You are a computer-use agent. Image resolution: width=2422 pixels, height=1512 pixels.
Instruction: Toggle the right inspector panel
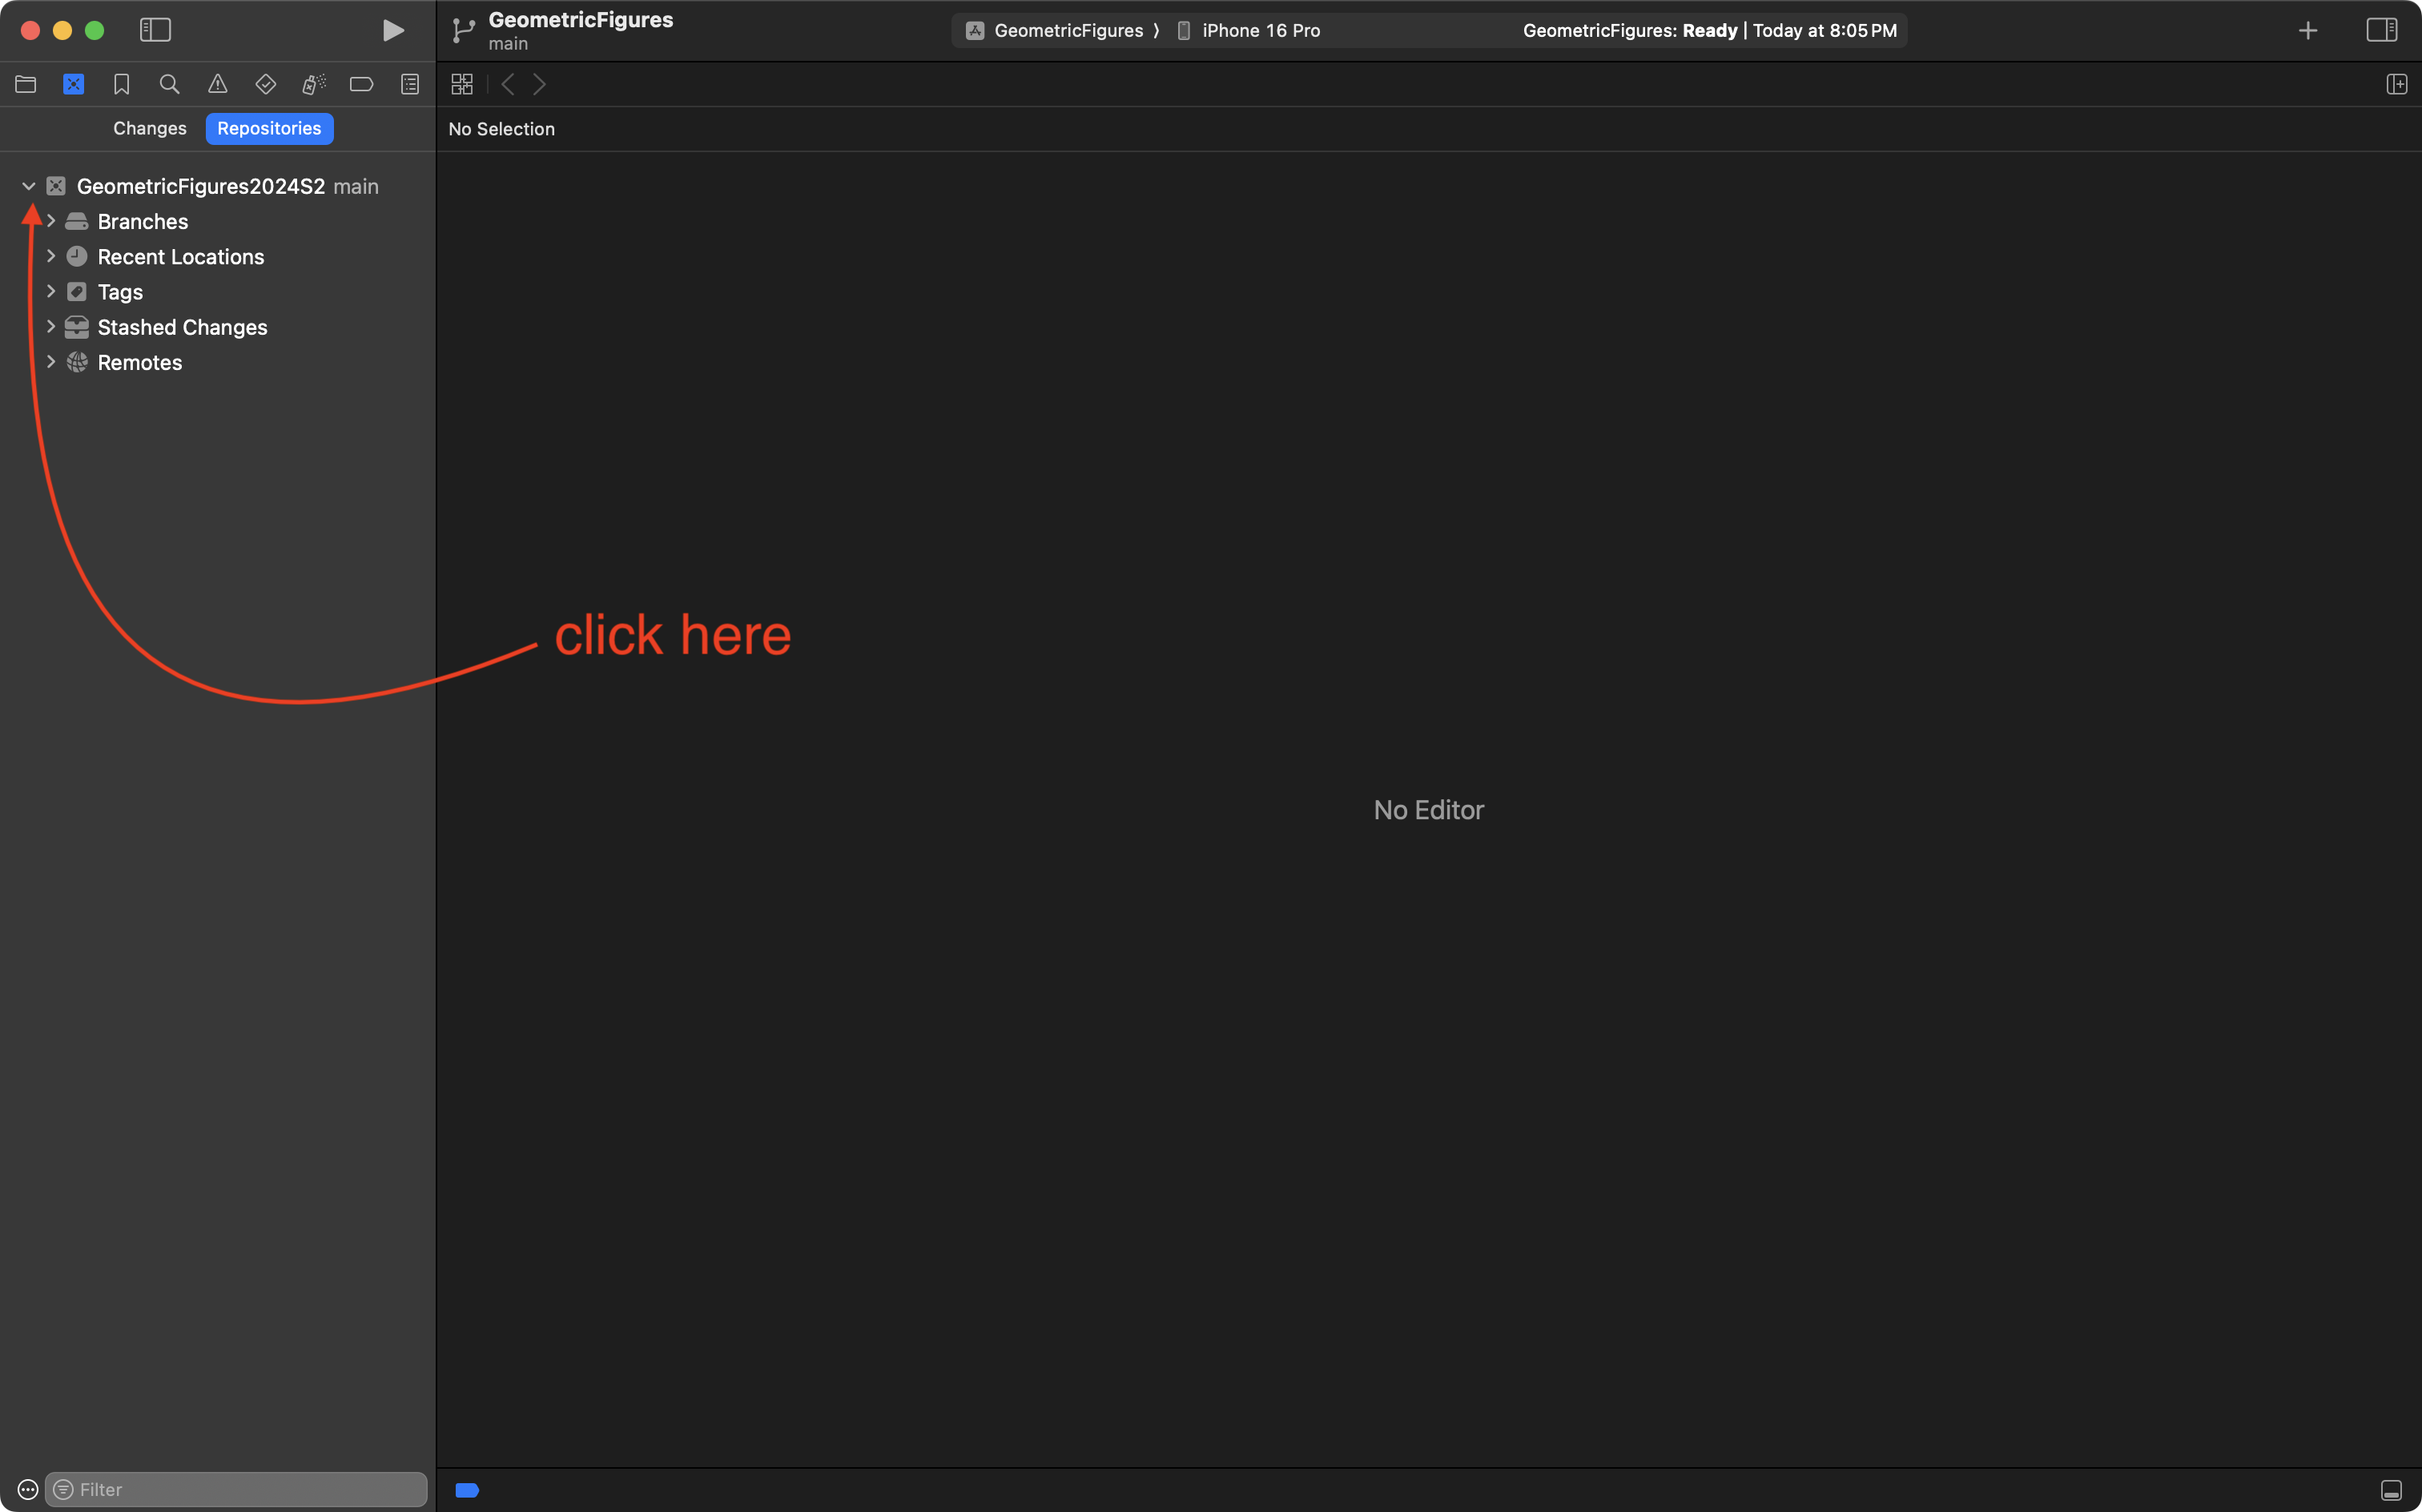tap(2381, 30)
